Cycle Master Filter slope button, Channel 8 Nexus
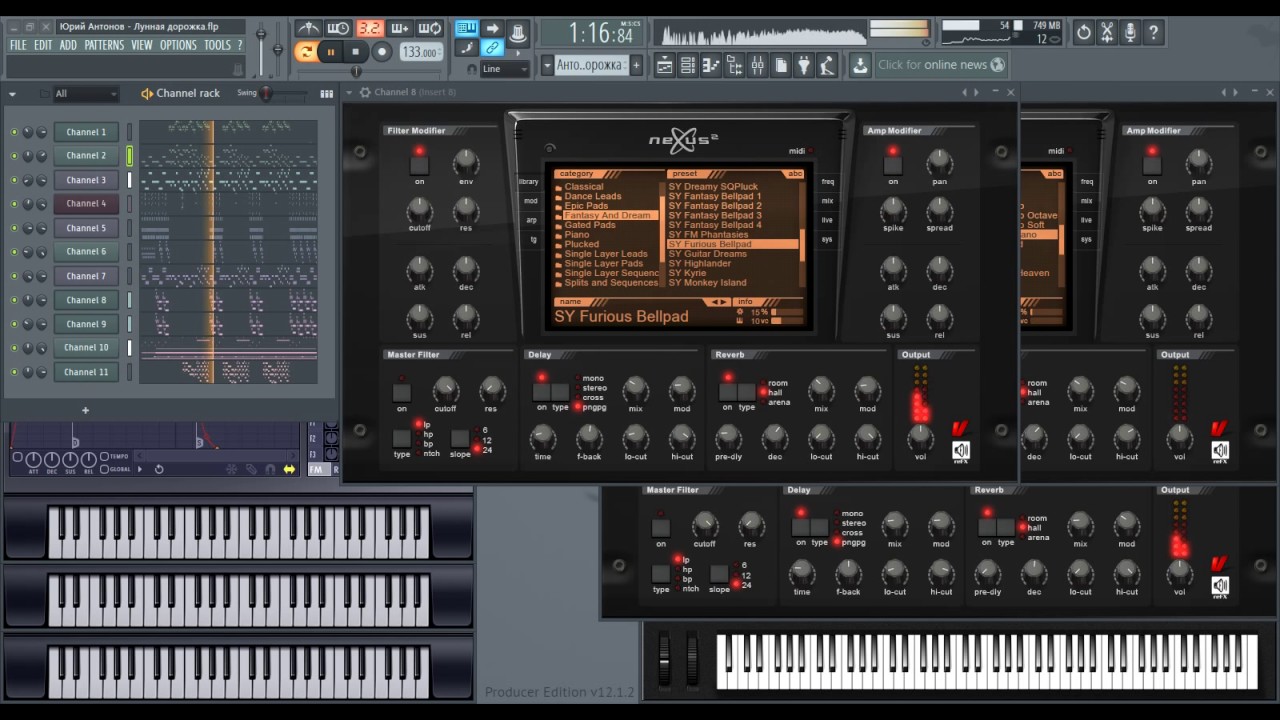This screenshot has height=720, width=1280. (x=460, y=438)
